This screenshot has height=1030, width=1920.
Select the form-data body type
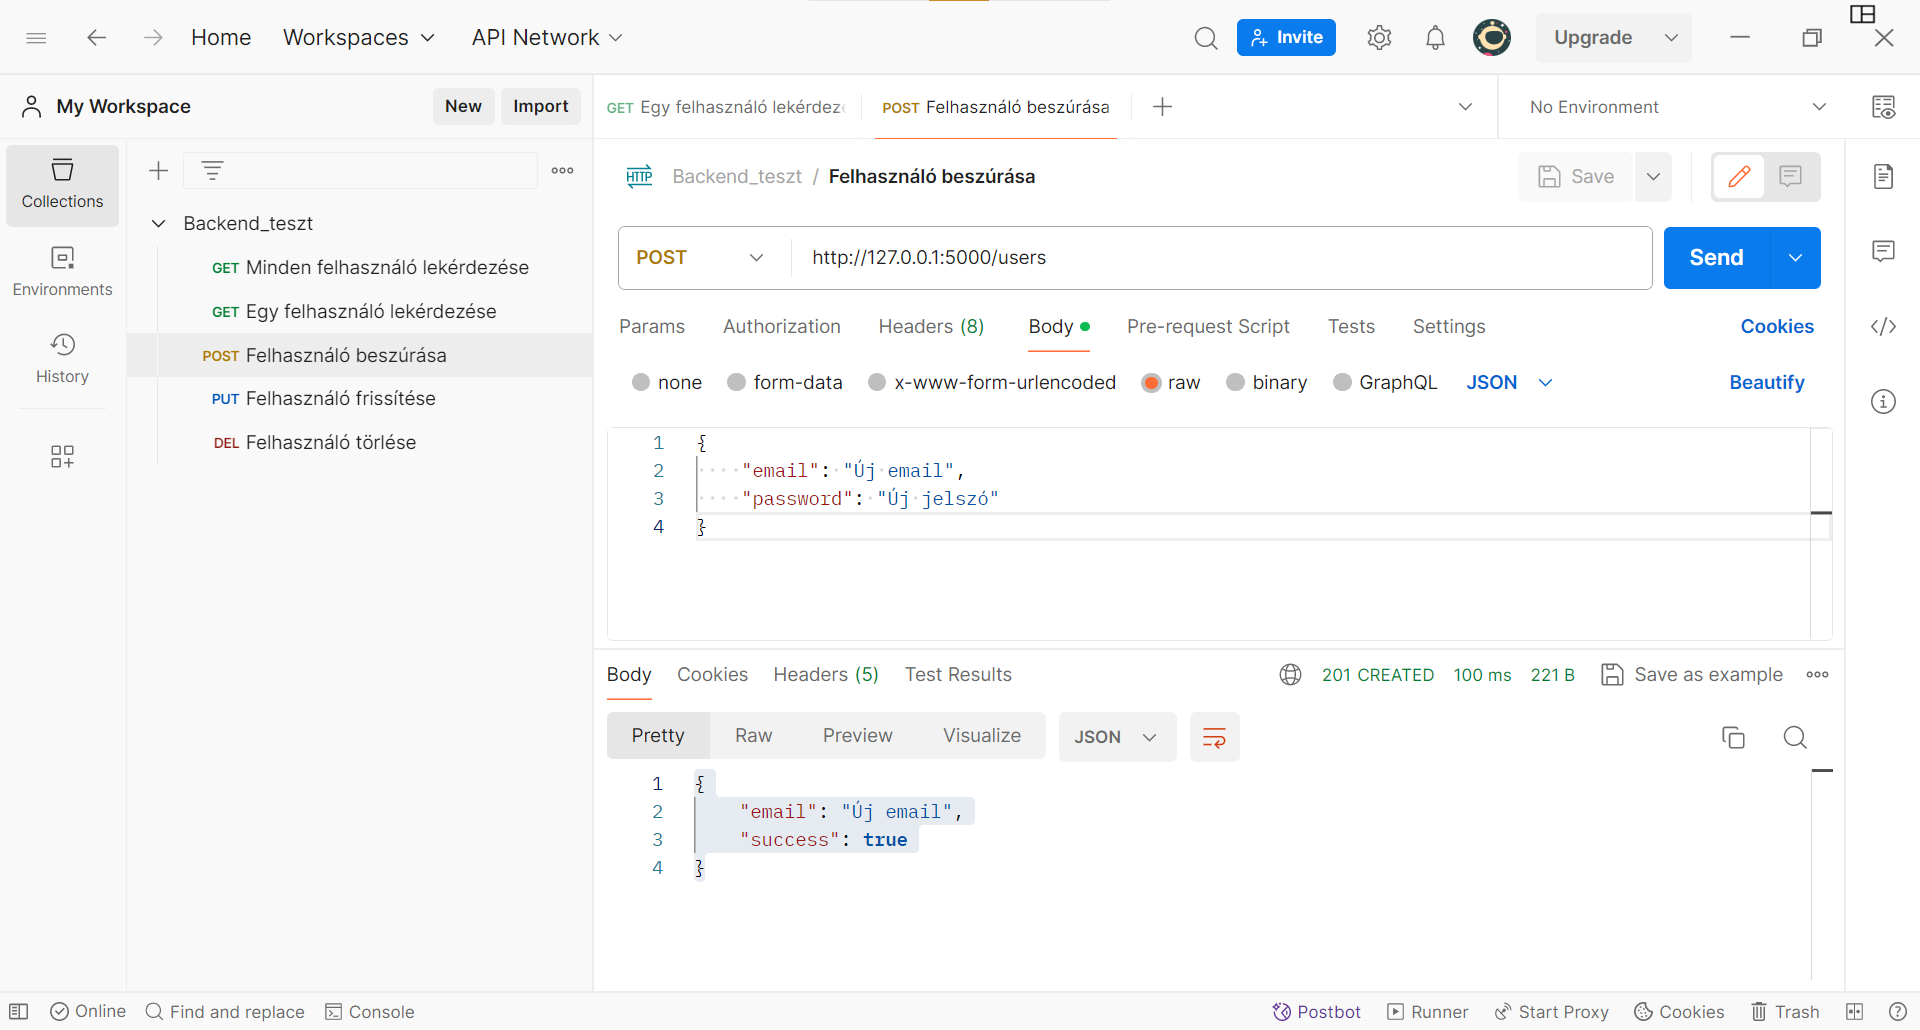pyautogui.click(x=737, y=383)
